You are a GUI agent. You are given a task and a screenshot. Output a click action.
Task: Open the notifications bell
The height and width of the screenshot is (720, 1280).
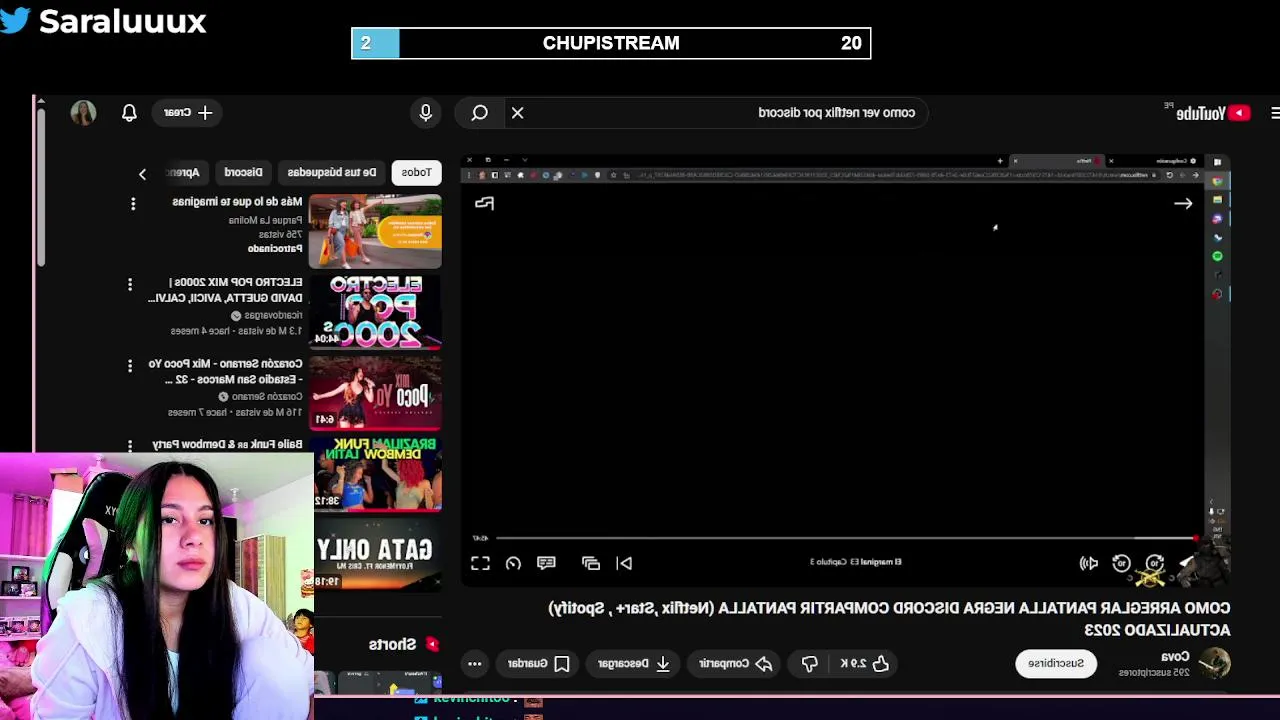tap(129, 113)
